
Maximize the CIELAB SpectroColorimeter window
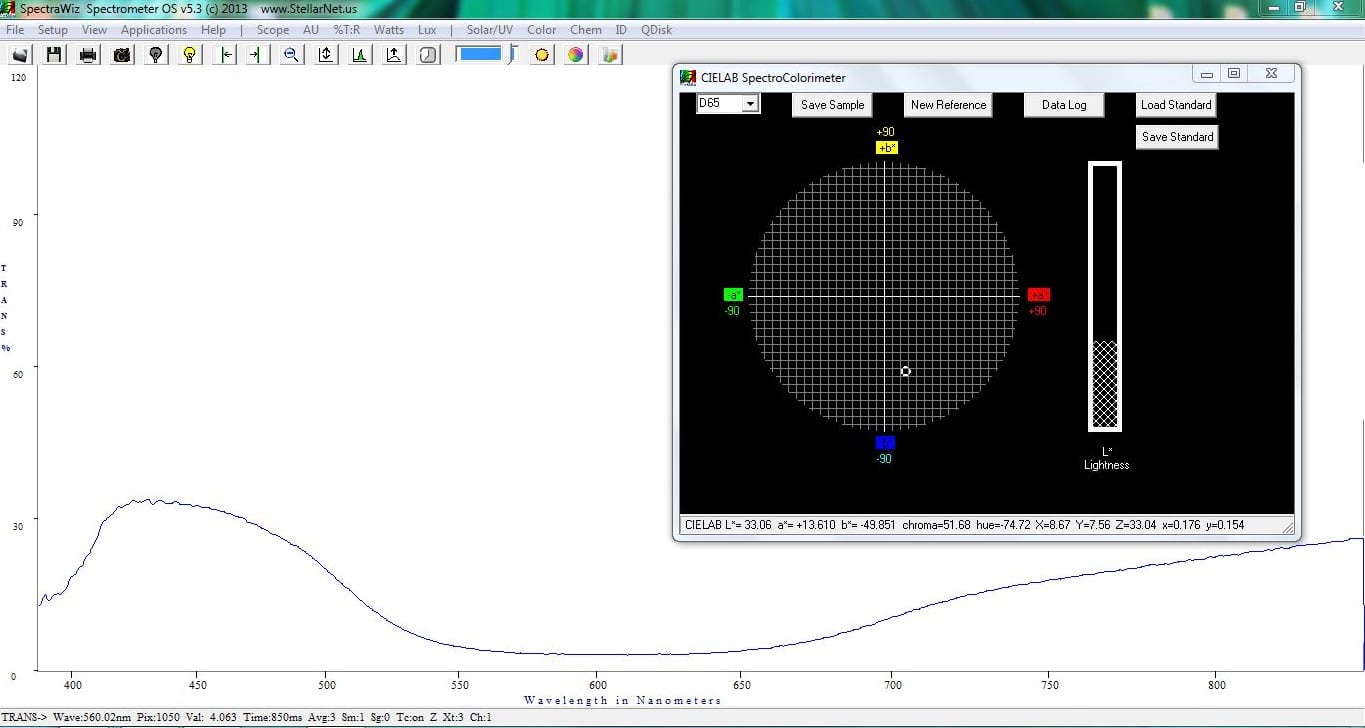[1234, 74]
